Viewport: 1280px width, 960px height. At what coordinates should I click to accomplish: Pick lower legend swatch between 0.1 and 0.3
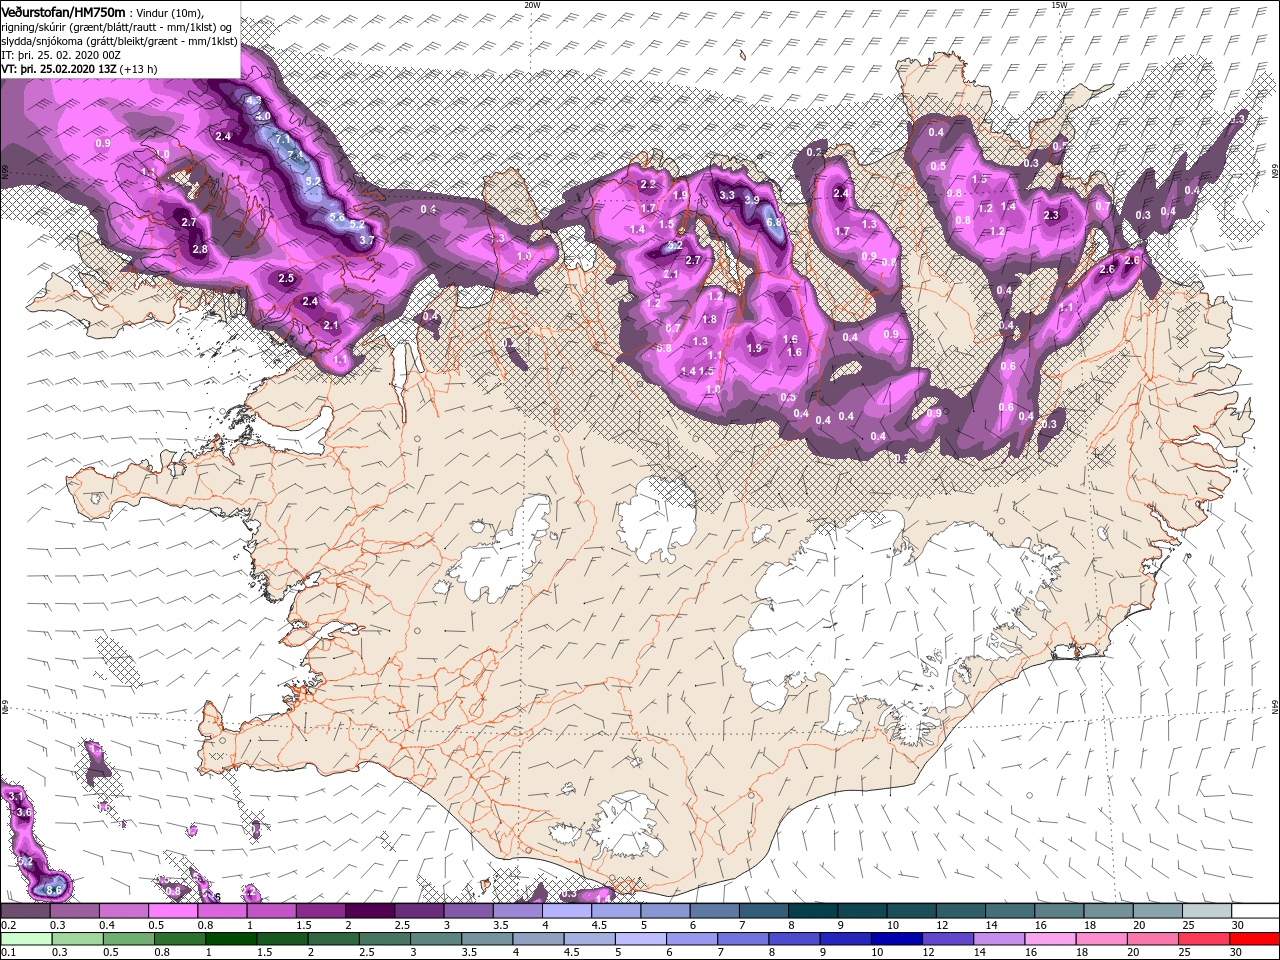pos(25,939)
